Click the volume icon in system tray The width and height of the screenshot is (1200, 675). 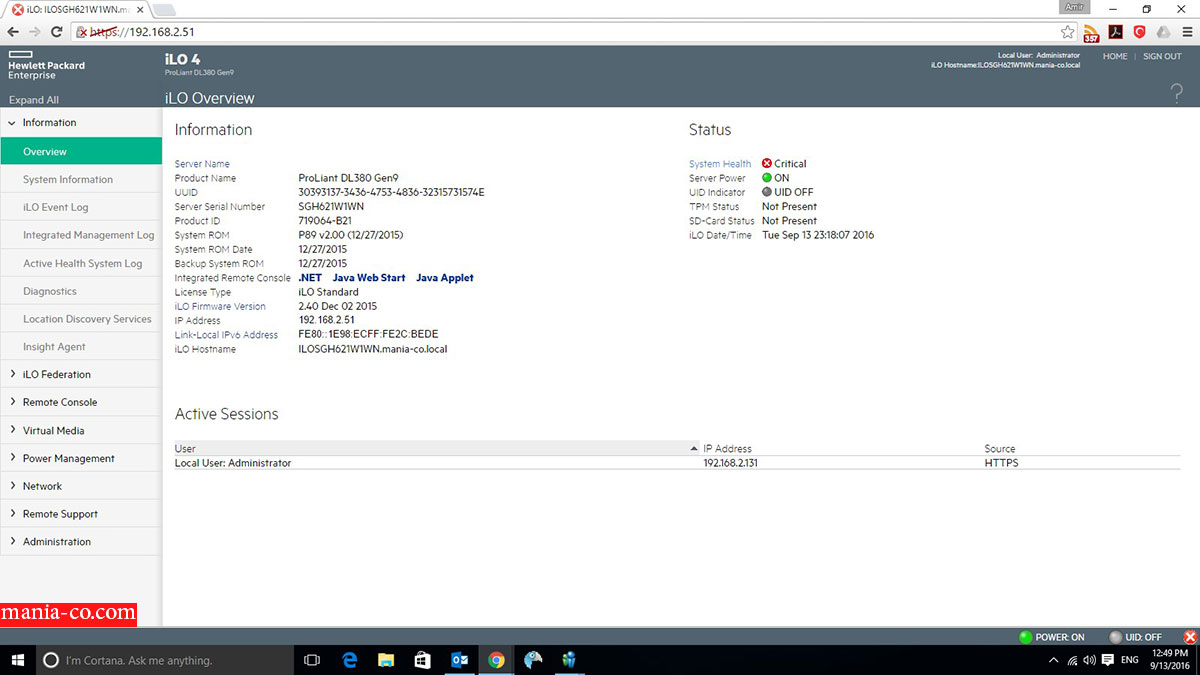tap(1090, 660)
